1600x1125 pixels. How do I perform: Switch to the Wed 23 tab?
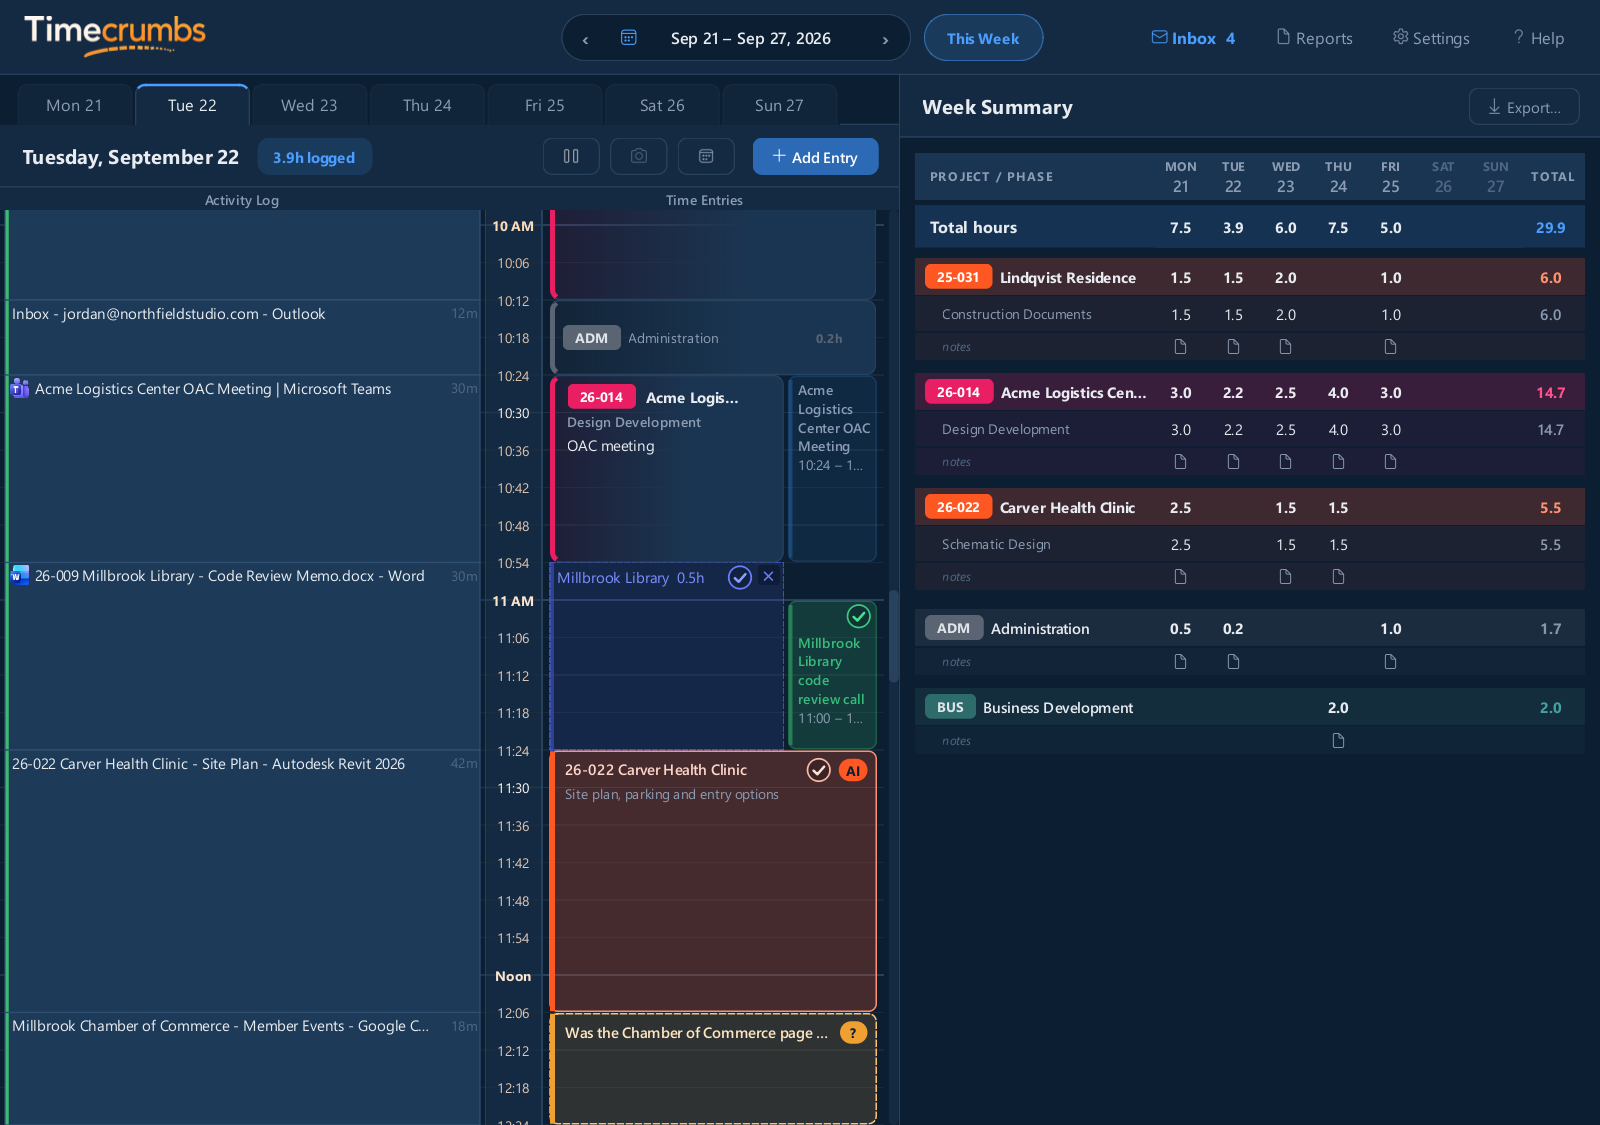coord(309,105)
